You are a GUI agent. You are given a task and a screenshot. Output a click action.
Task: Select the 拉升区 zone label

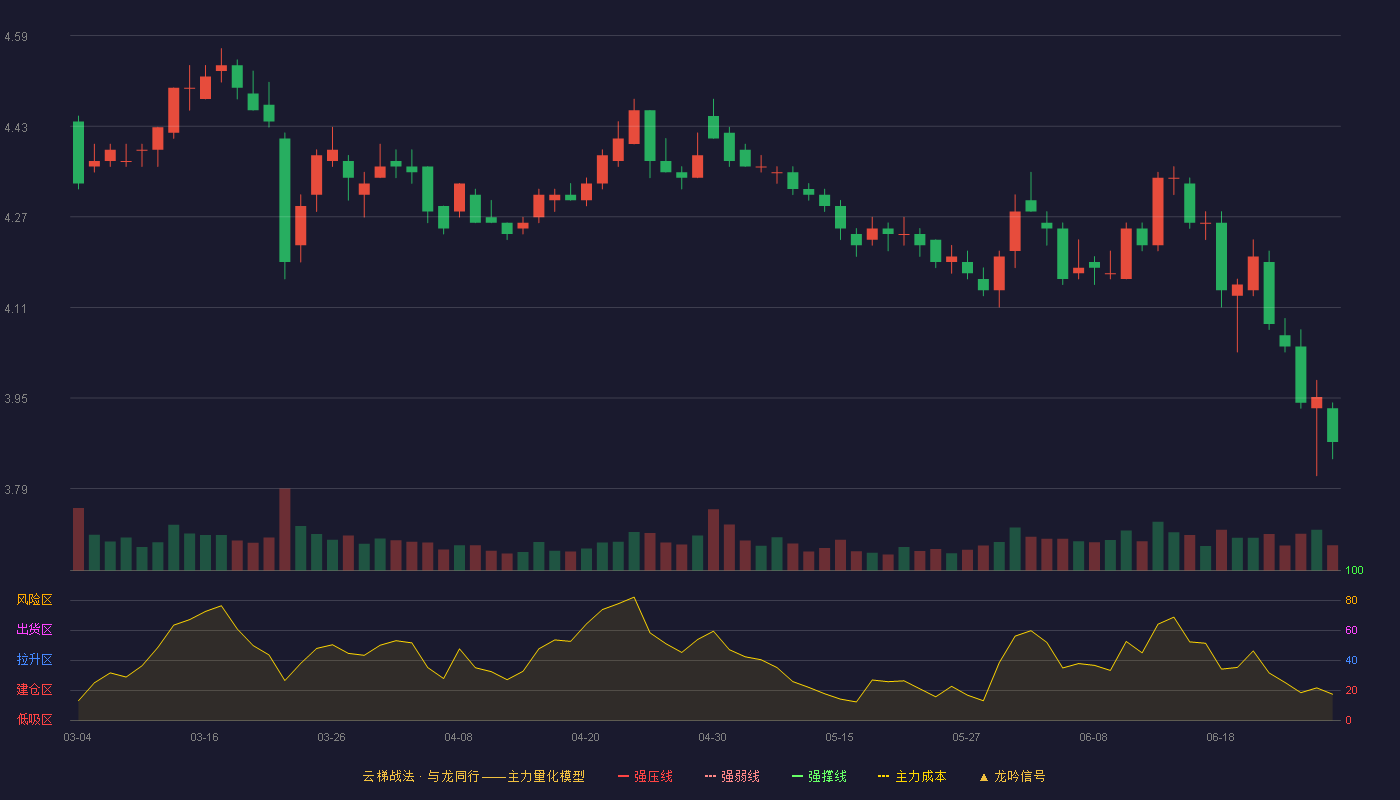tap(34, 660)
